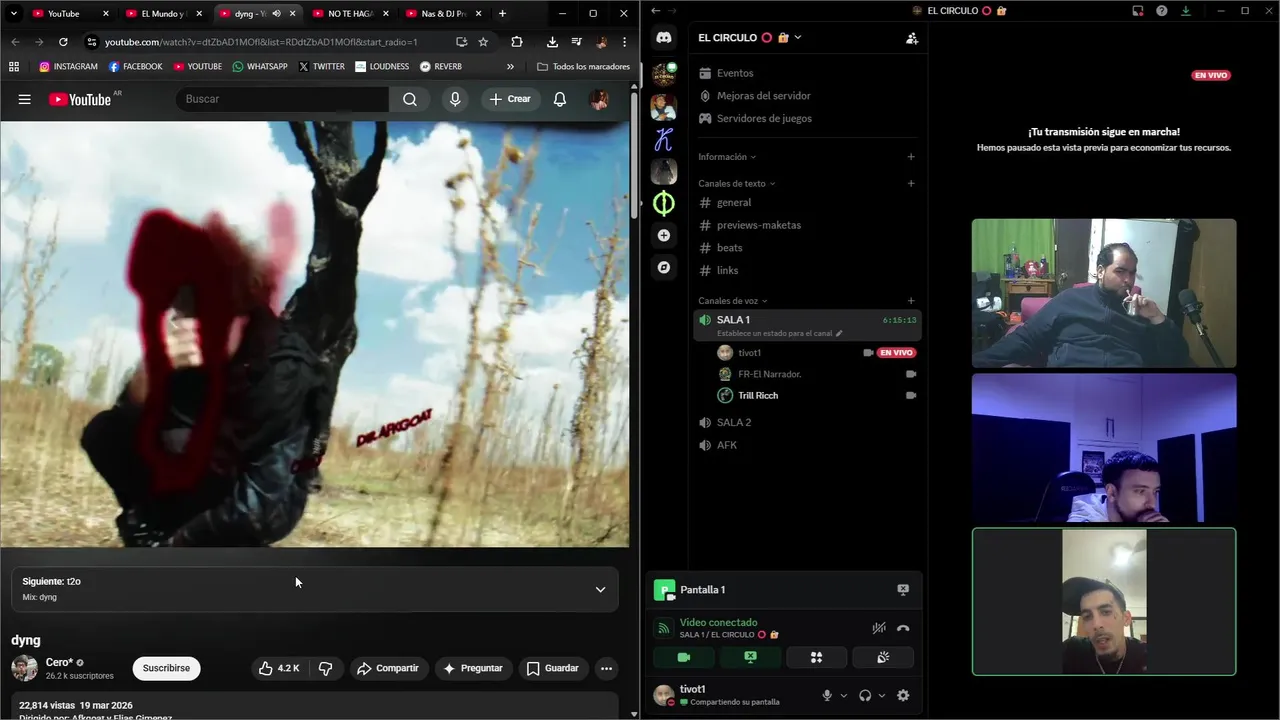Mute the dyng tab audio

coord(276,14)
